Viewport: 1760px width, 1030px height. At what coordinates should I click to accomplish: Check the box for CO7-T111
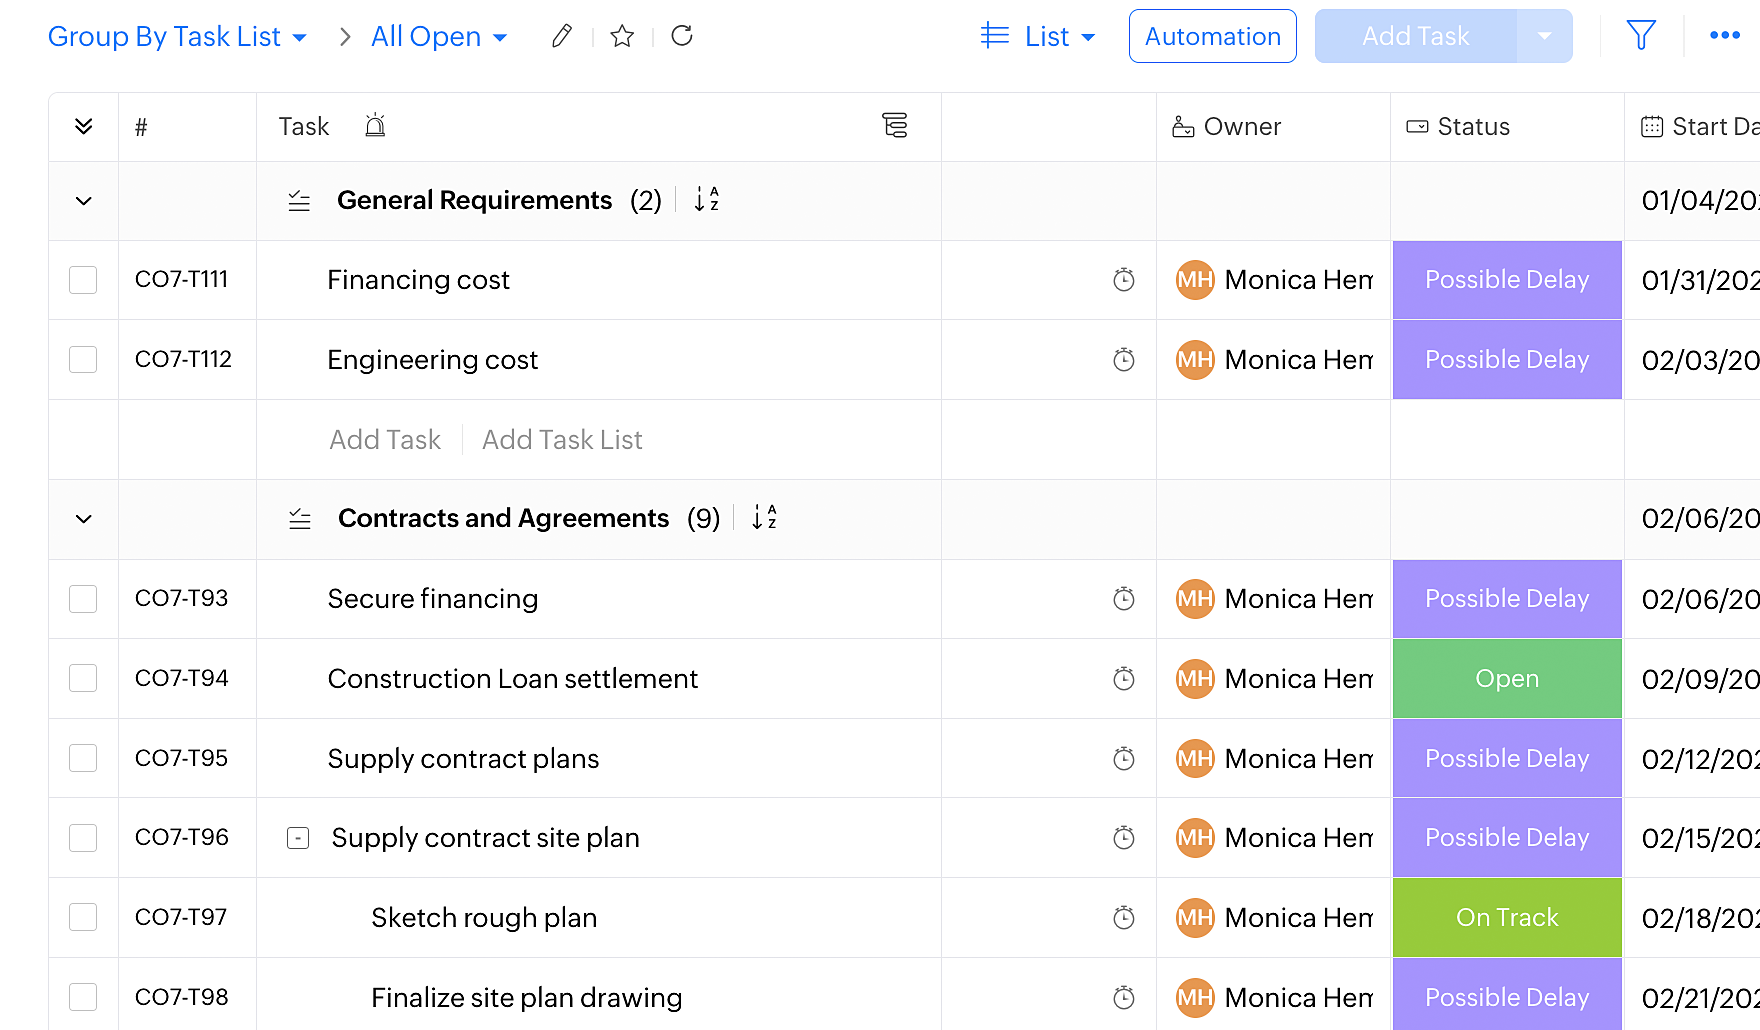pyautogui.click(x=83, y=280)
